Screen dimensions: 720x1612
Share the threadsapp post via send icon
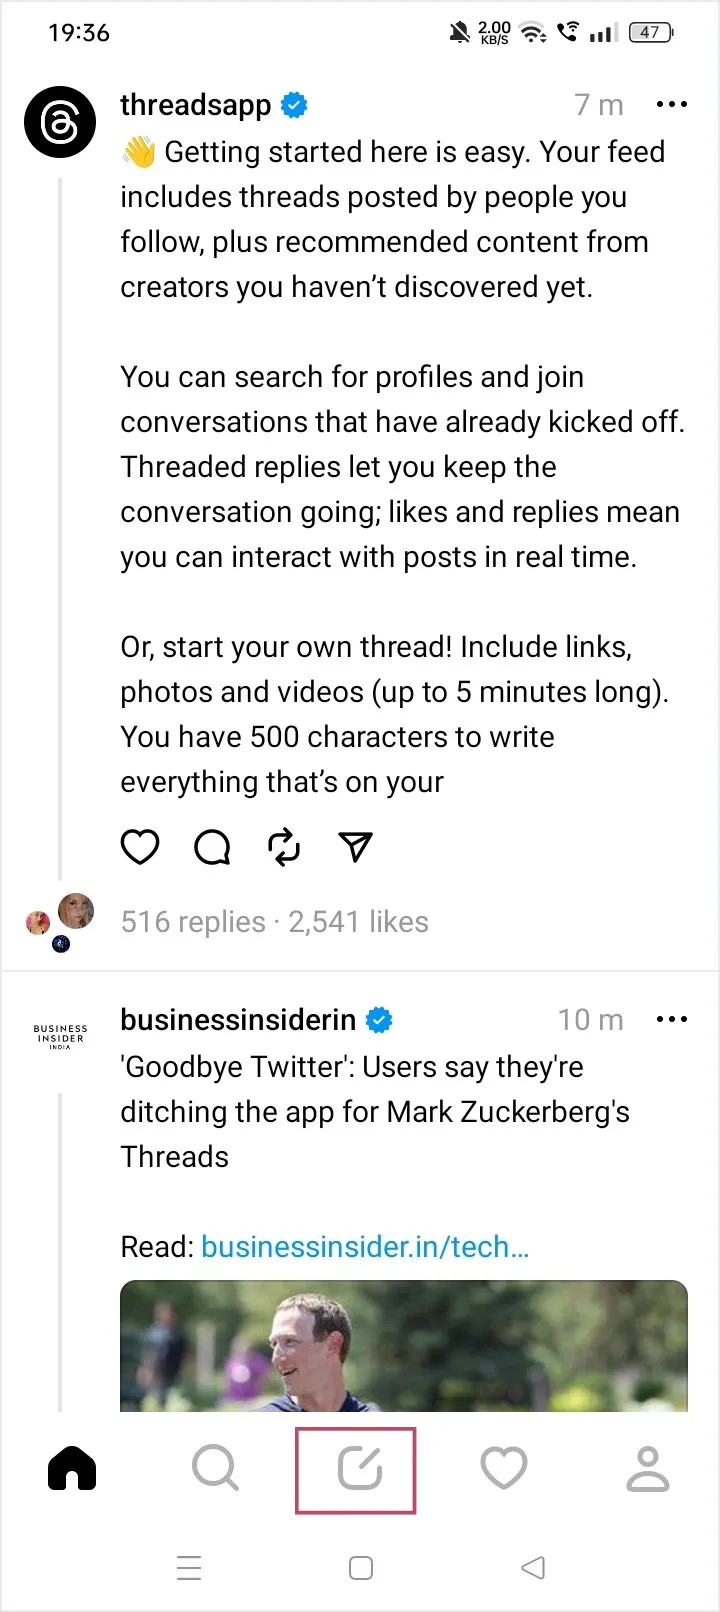pyautogui.click(x=356, y=847)
